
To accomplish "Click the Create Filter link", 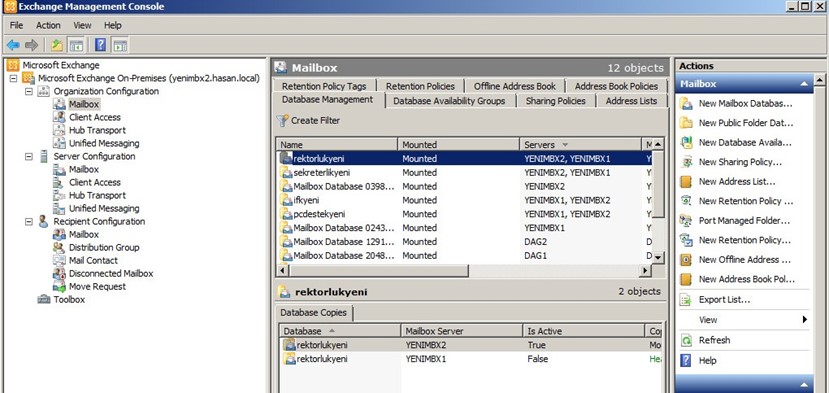I will (315, 121).
